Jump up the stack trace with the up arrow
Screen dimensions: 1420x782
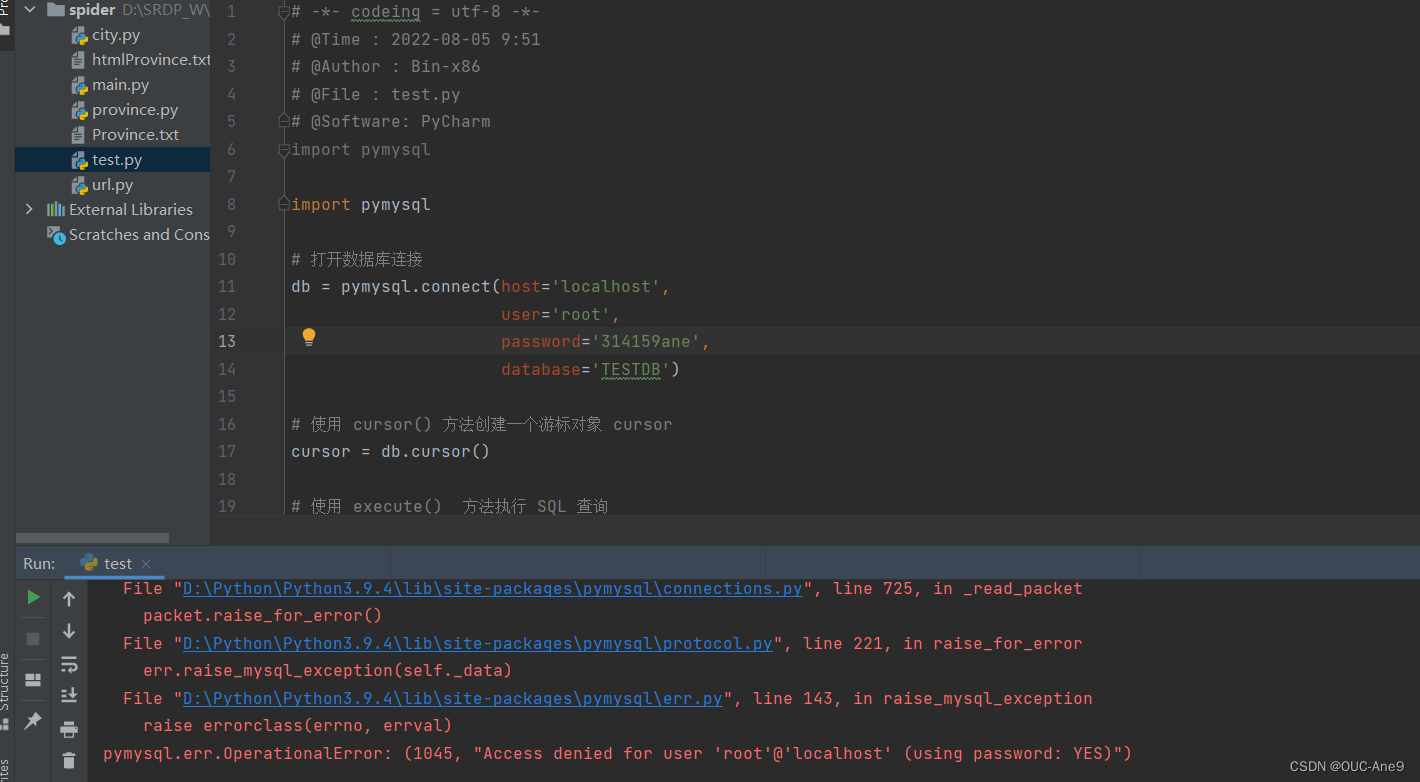tap(69, 599)
